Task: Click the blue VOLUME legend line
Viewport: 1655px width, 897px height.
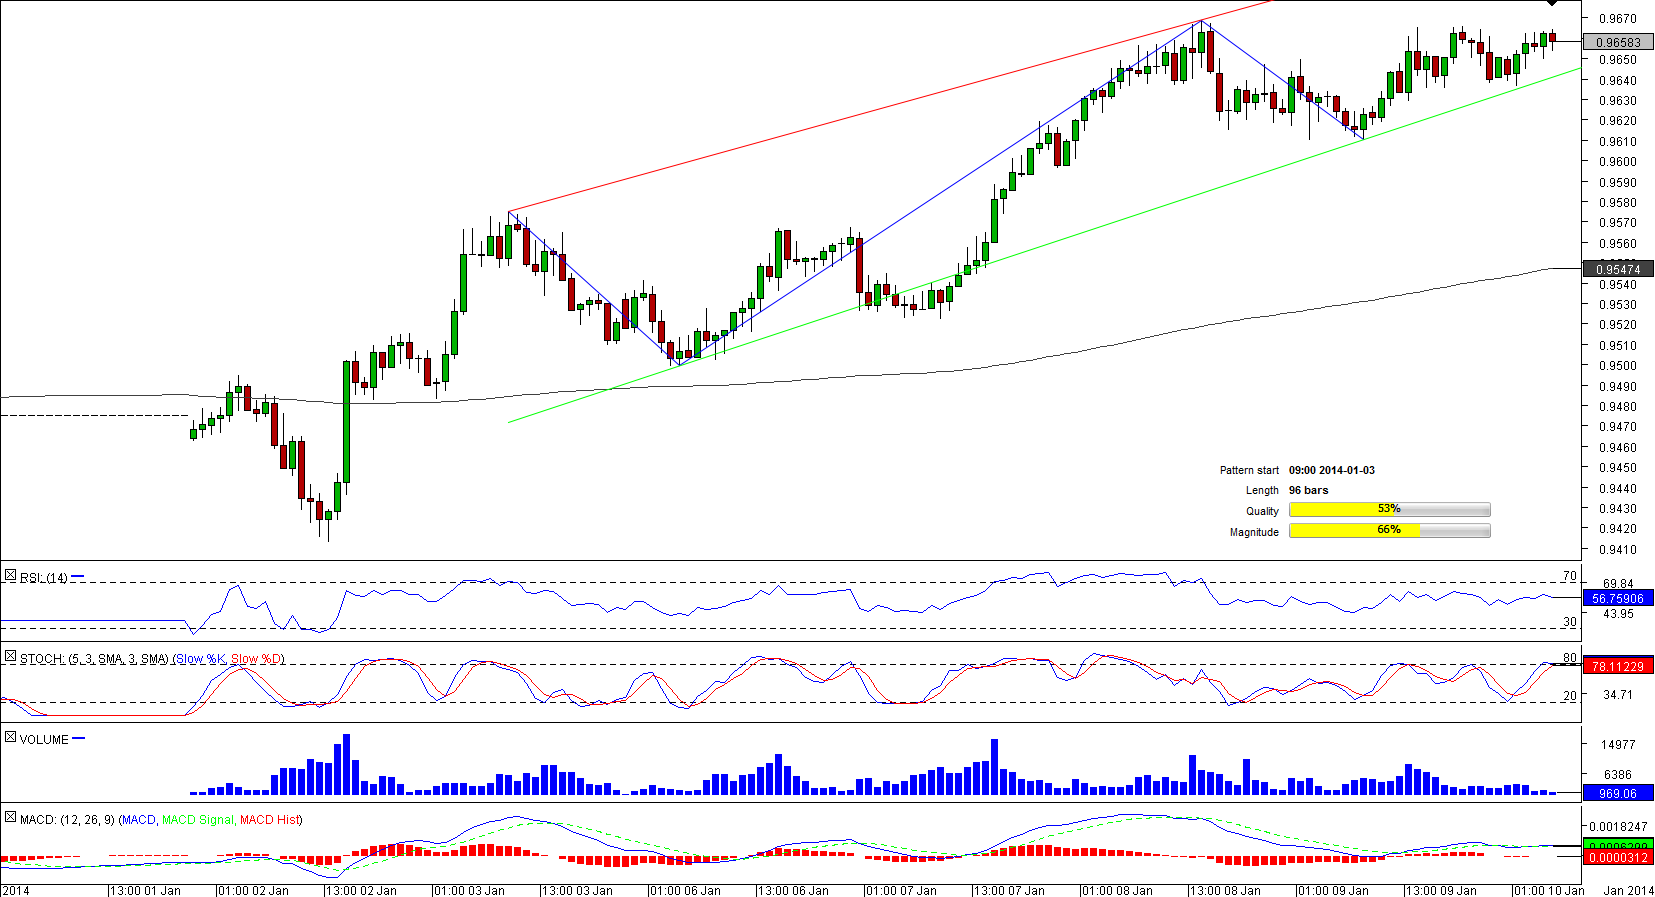Action: [79, 739]
